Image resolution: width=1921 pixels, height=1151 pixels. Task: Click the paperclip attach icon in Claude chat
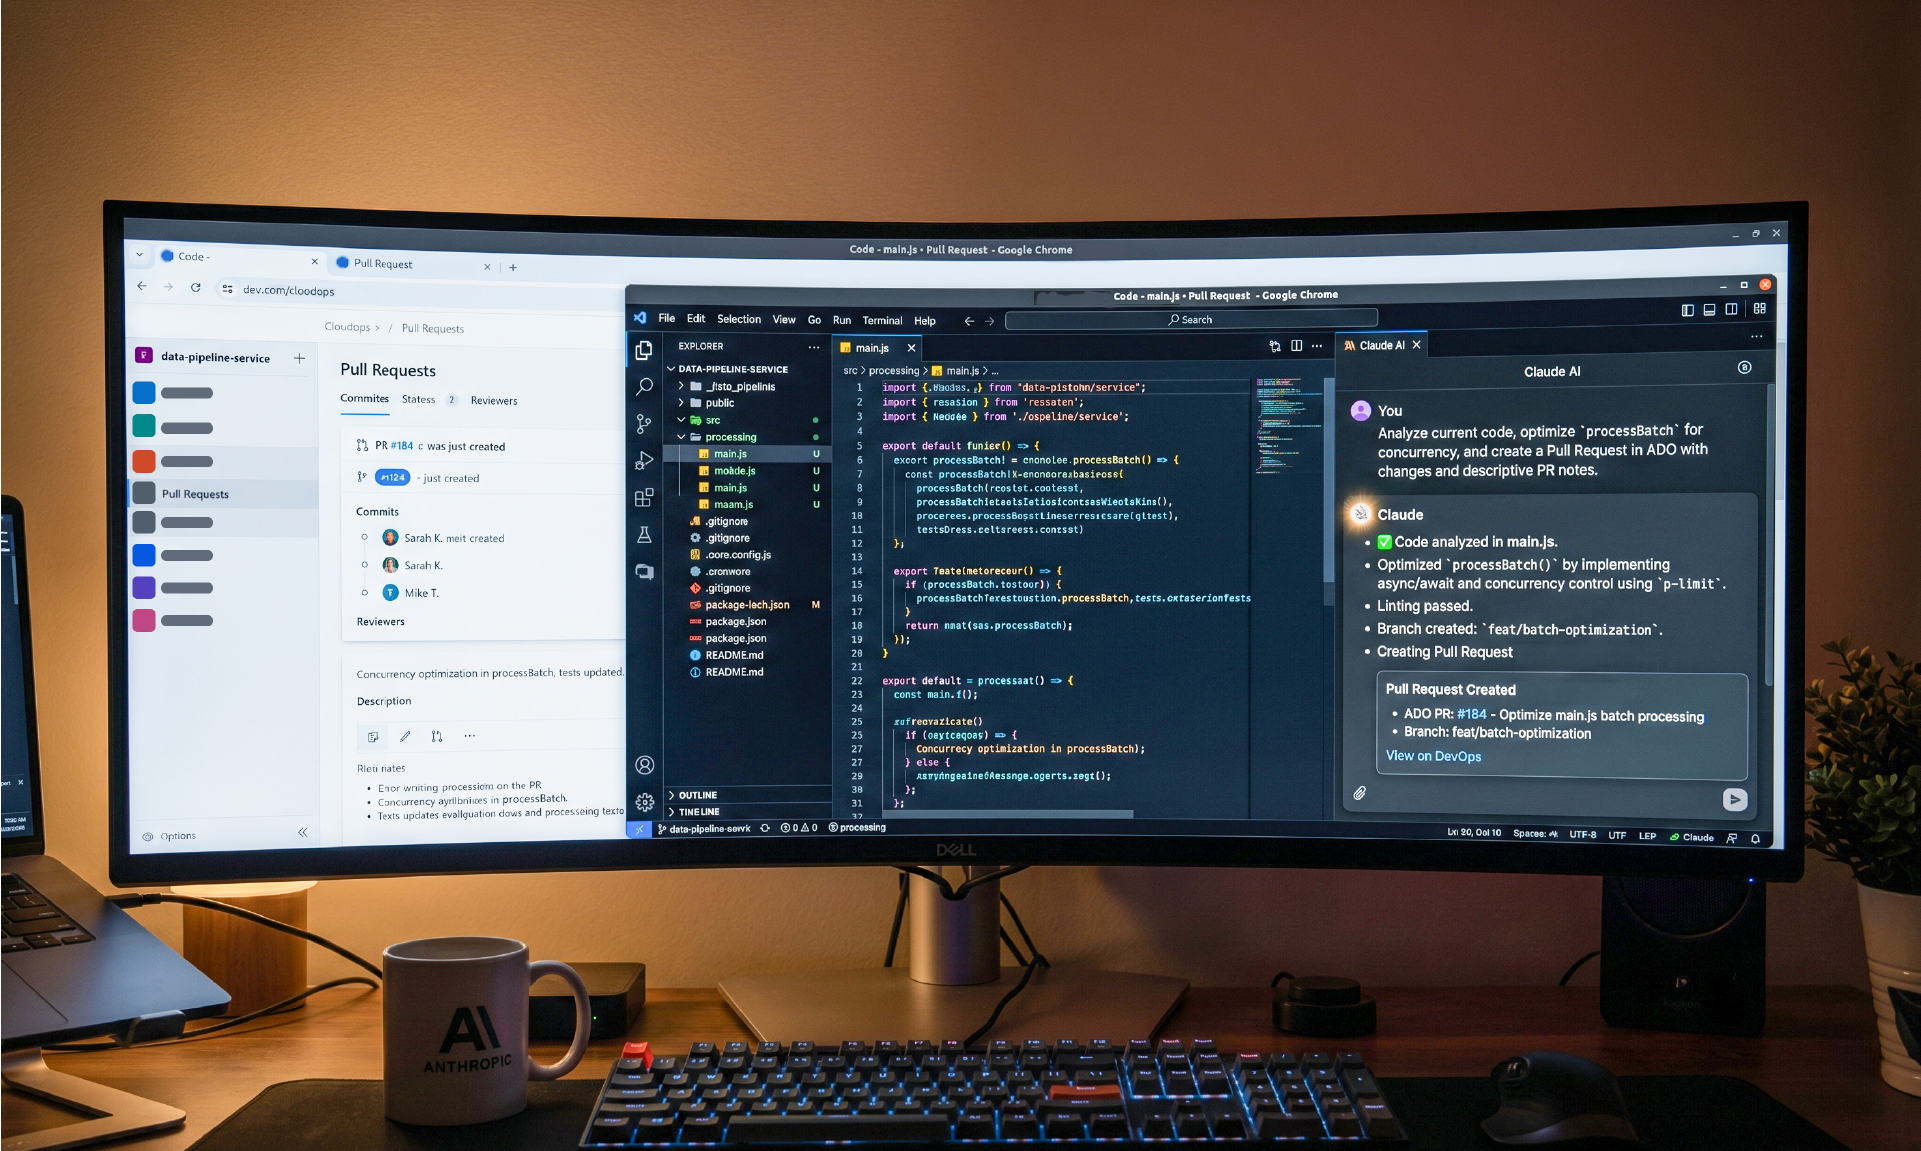(x=1360, y=793)
